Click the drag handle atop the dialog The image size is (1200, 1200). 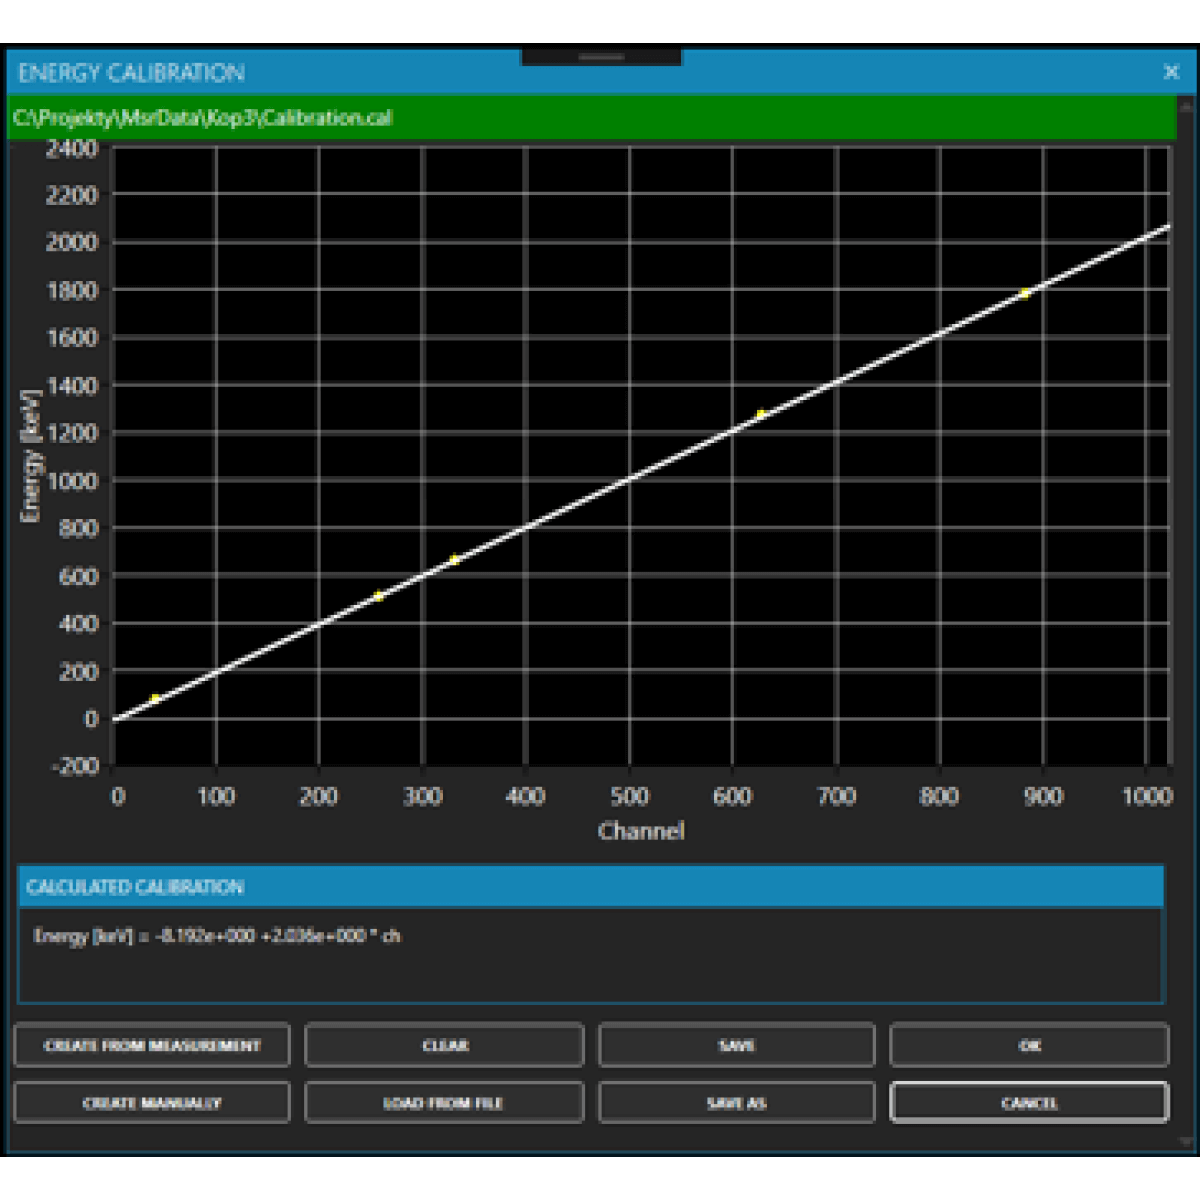pos(601,57)
